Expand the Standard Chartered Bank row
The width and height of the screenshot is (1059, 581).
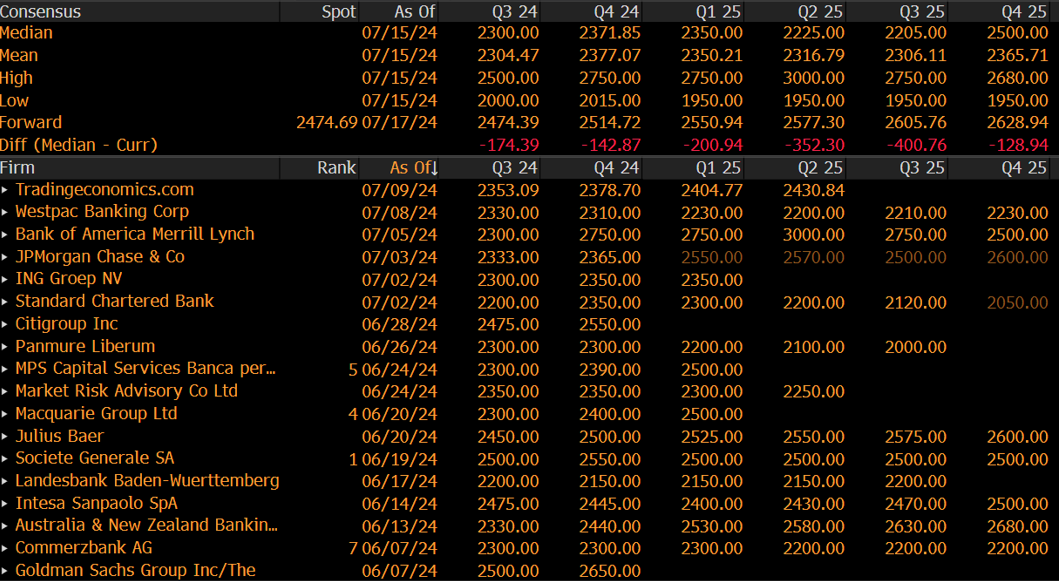tap(5, 302)
